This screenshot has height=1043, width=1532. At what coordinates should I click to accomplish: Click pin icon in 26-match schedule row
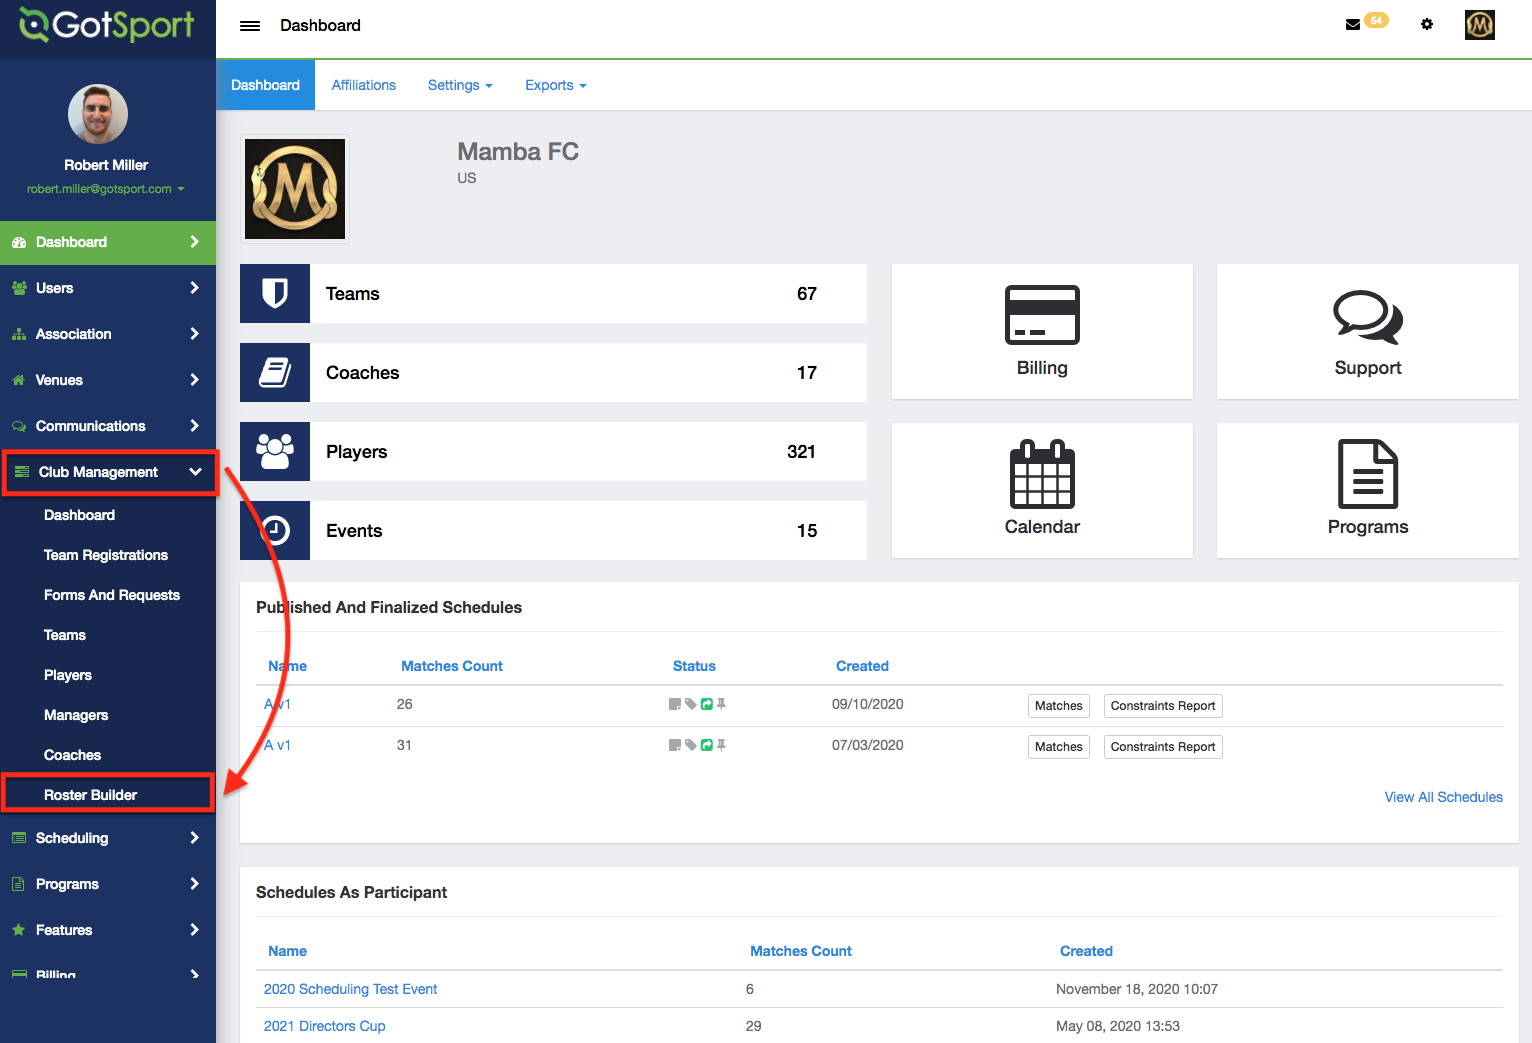pyautogui.click(x=721, y=704)
